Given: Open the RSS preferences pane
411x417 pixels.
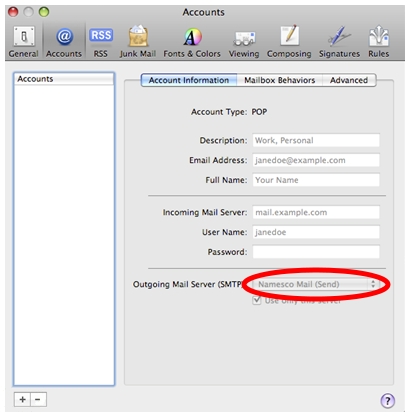Looking at the screenshot, I should click(101, 42).
